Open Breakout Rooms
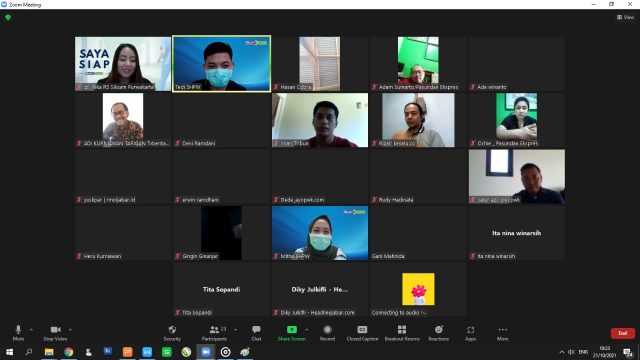Screen dimensions: 640x360 coord(402,333)
